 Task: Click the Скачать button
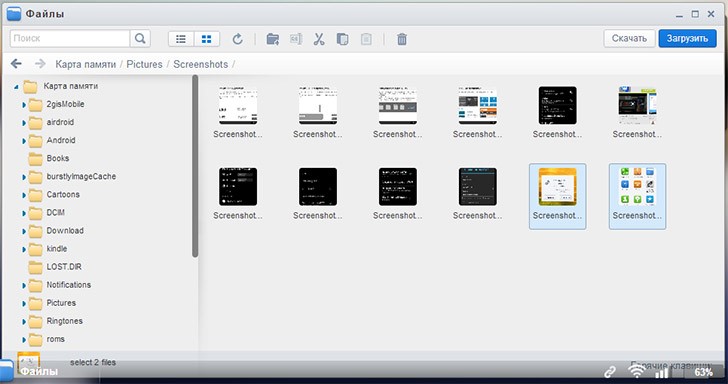(629, 39)
